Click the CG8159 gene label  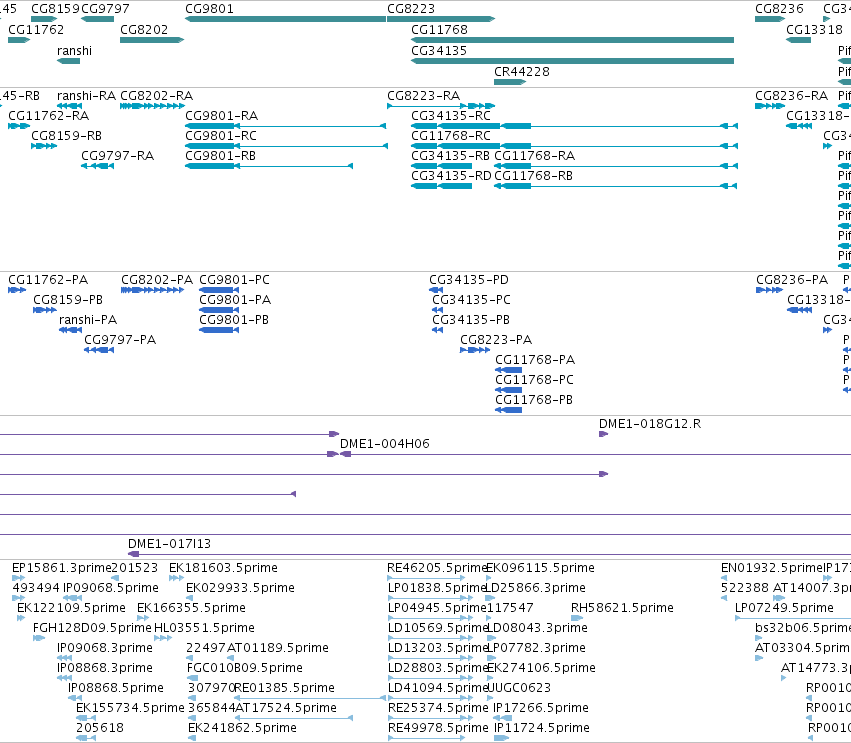click(x=55, y=9)
